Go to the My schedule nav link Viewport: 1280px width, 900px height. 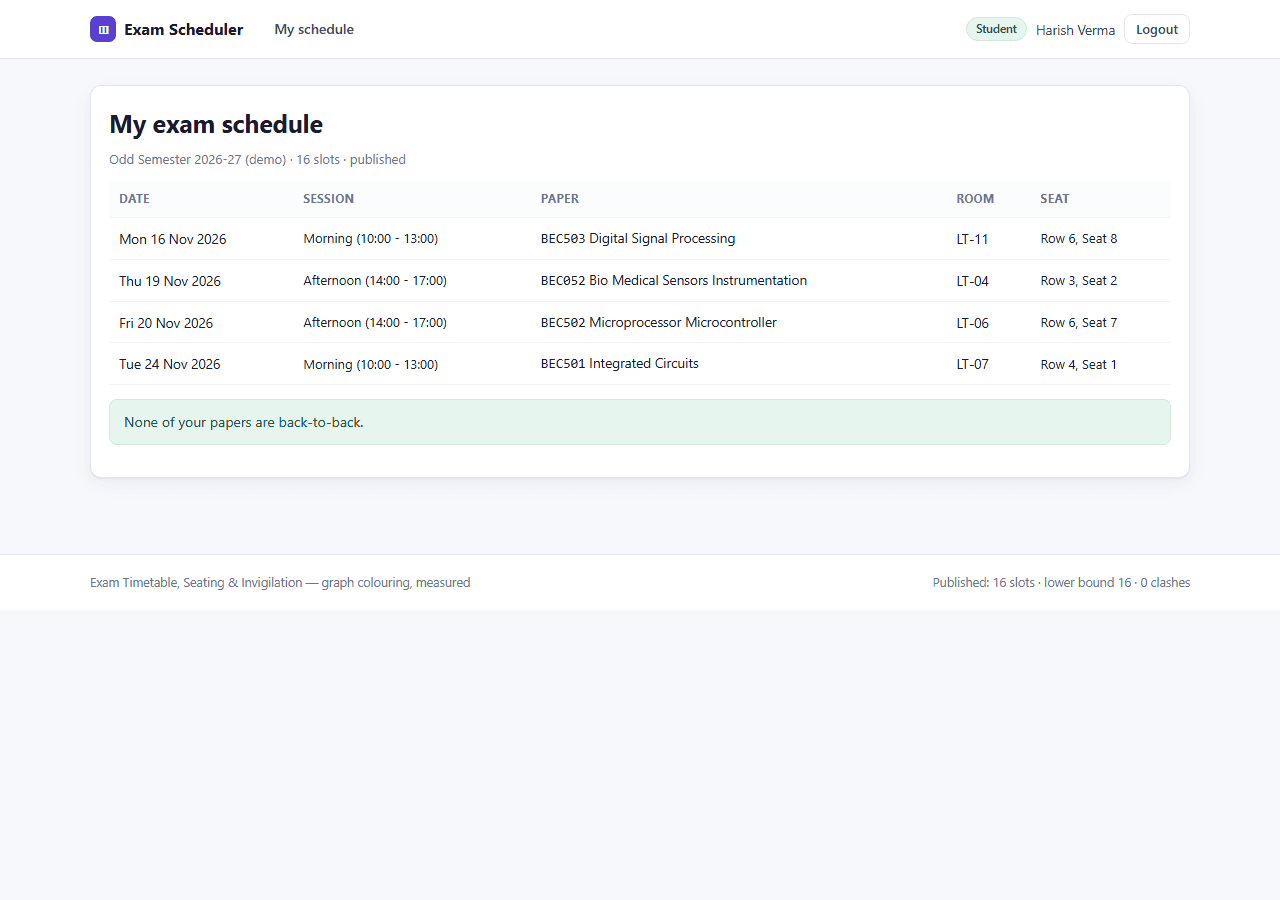click(x=314, y=29)
